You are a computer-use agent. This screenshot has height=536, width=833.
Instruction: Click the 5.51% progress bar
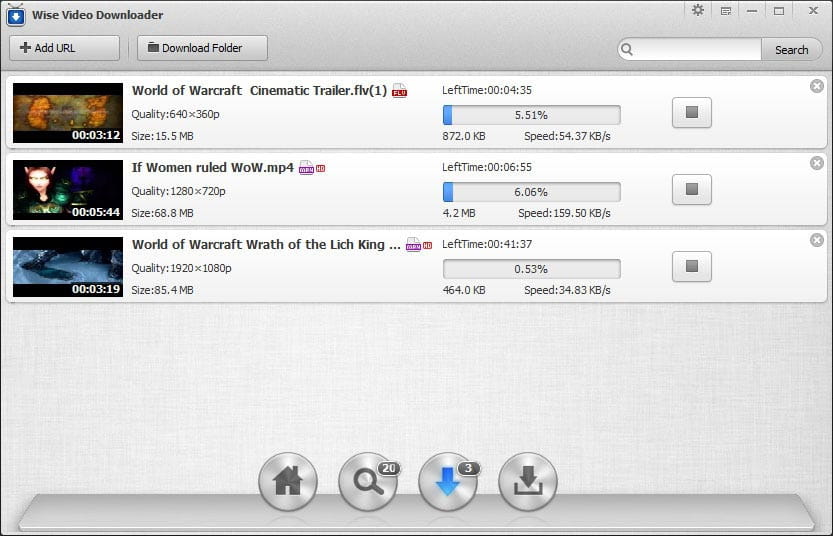click(531, 115)
